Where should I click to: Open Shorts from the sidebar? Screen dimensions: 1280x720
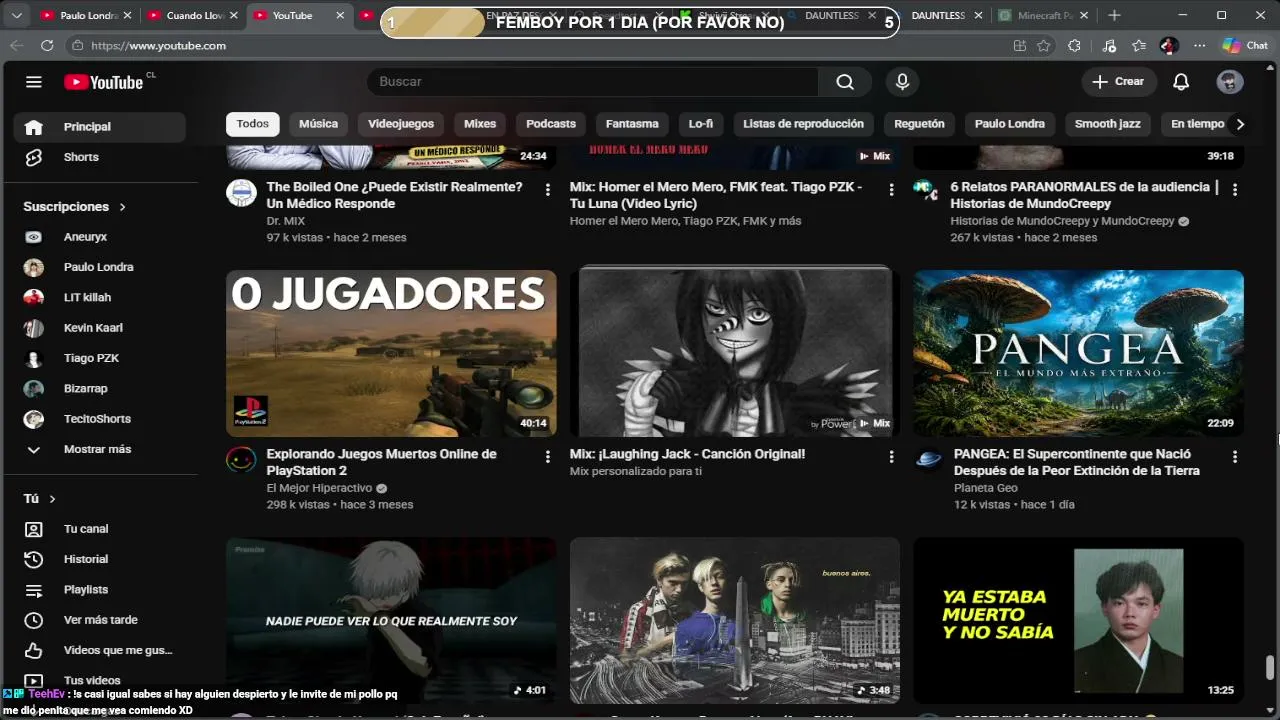[100, 157]
